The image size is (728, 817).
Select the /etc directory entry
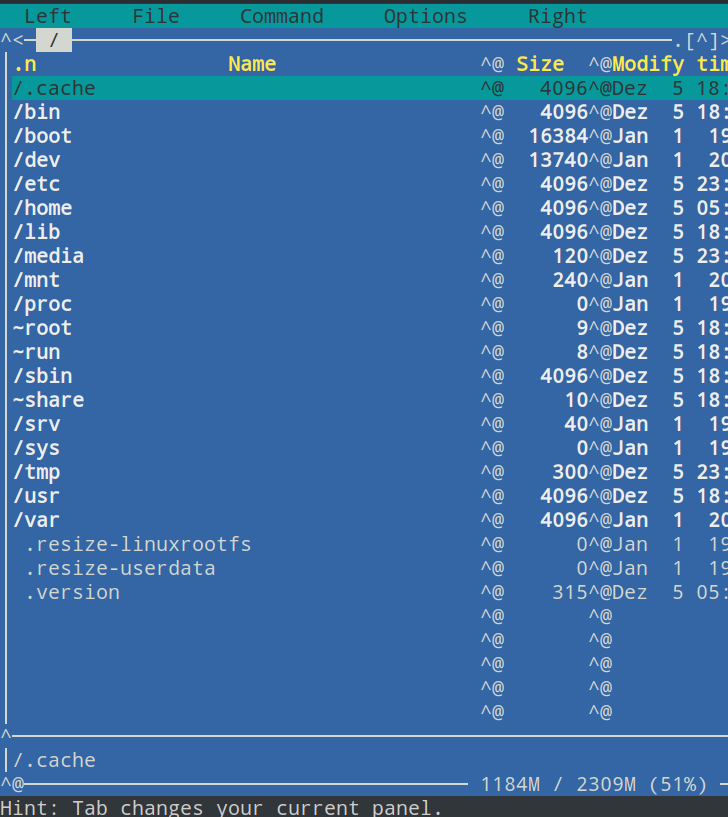(x=36, y=184)
